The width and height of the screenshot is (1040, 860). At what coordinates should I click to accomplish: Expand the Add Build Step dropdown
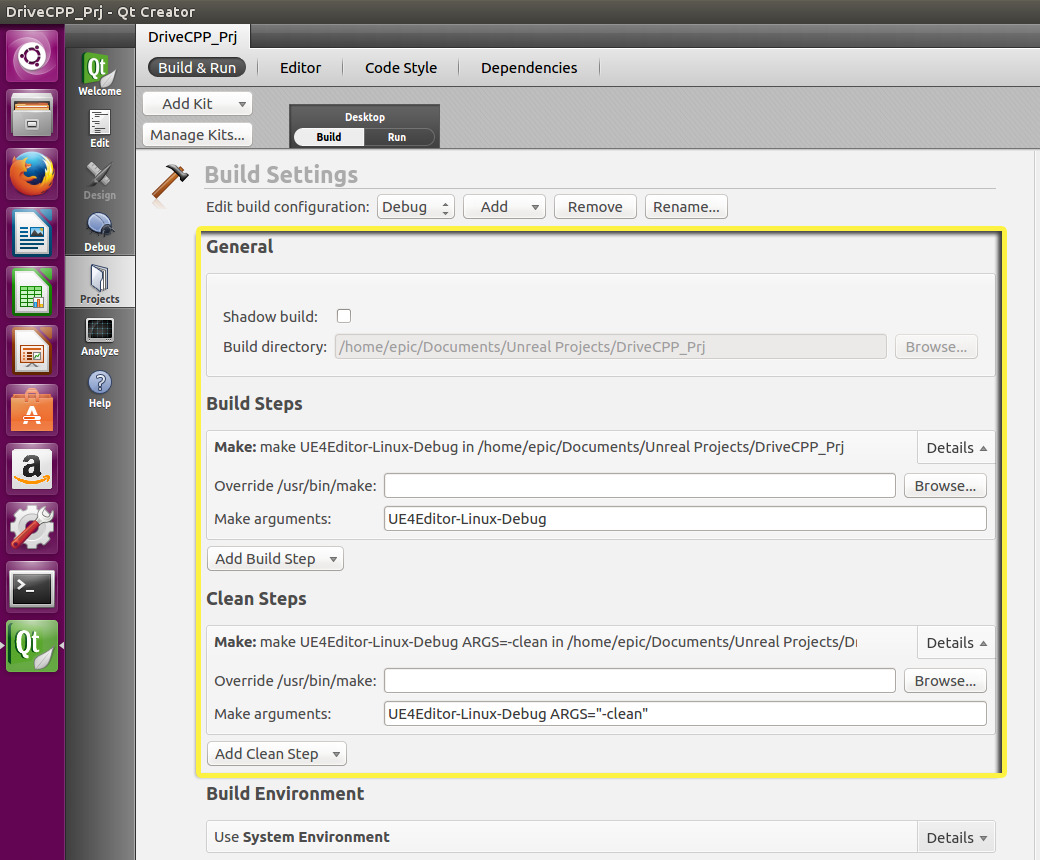tap(275, 559)
